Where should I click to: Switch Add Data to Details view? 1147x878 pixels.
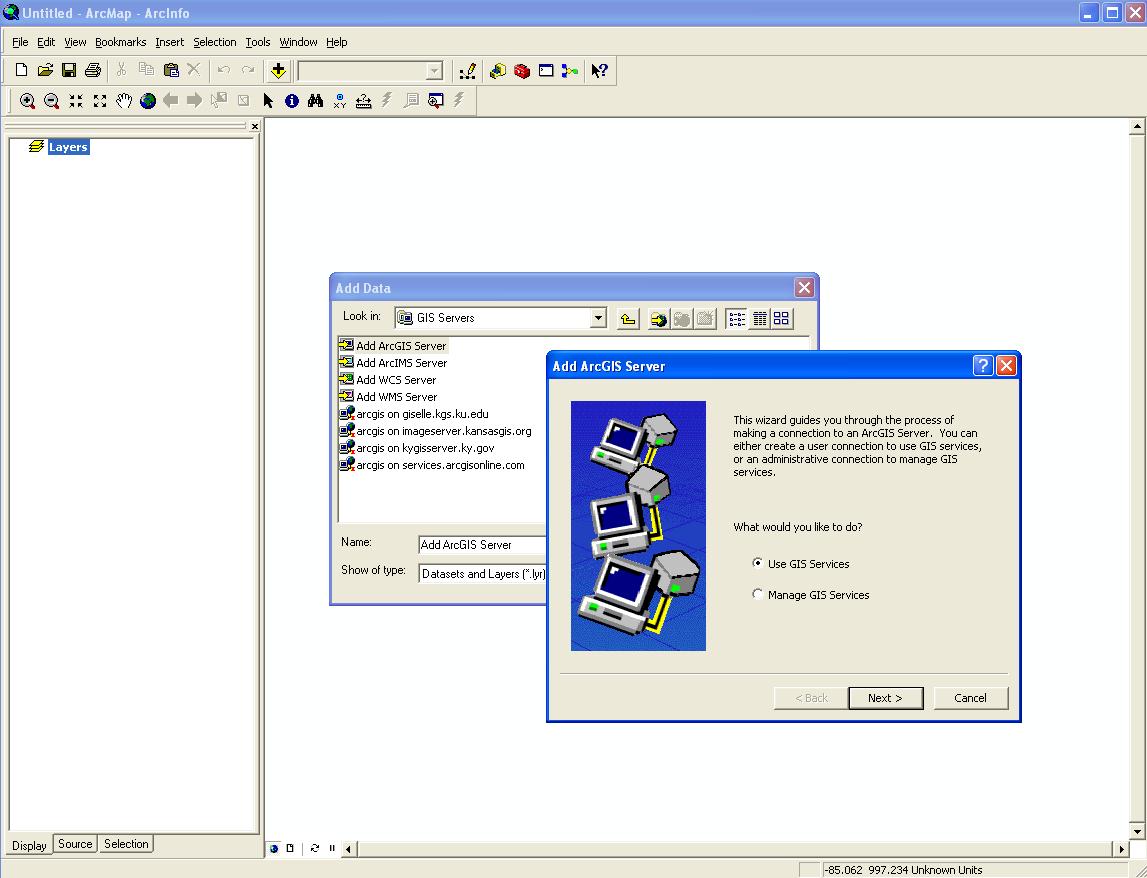[760, 318]
